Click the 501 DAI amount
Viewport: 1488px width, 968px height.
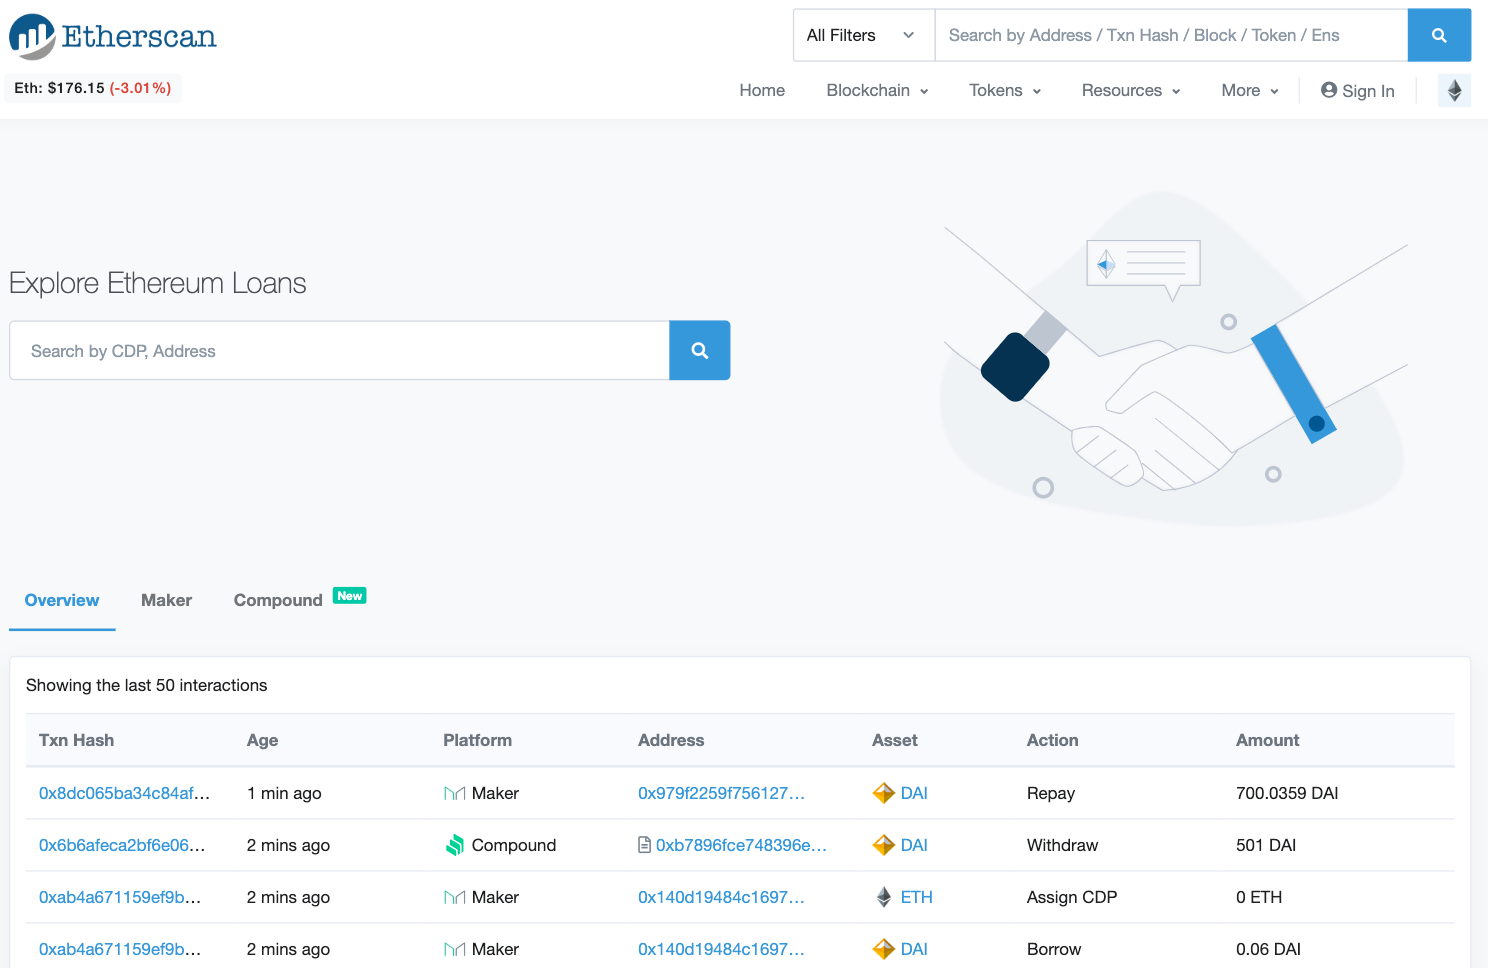pyautogui.click(x=1266, y=845)
